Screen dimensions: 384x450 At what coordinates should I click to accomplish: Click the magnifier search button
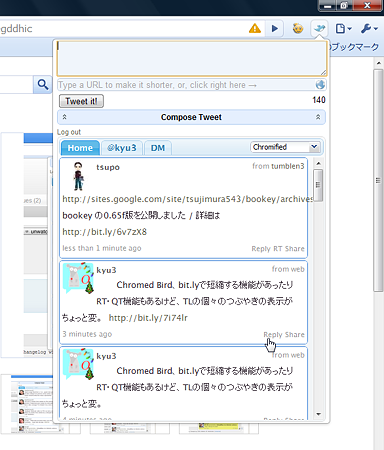pos(43,85)
